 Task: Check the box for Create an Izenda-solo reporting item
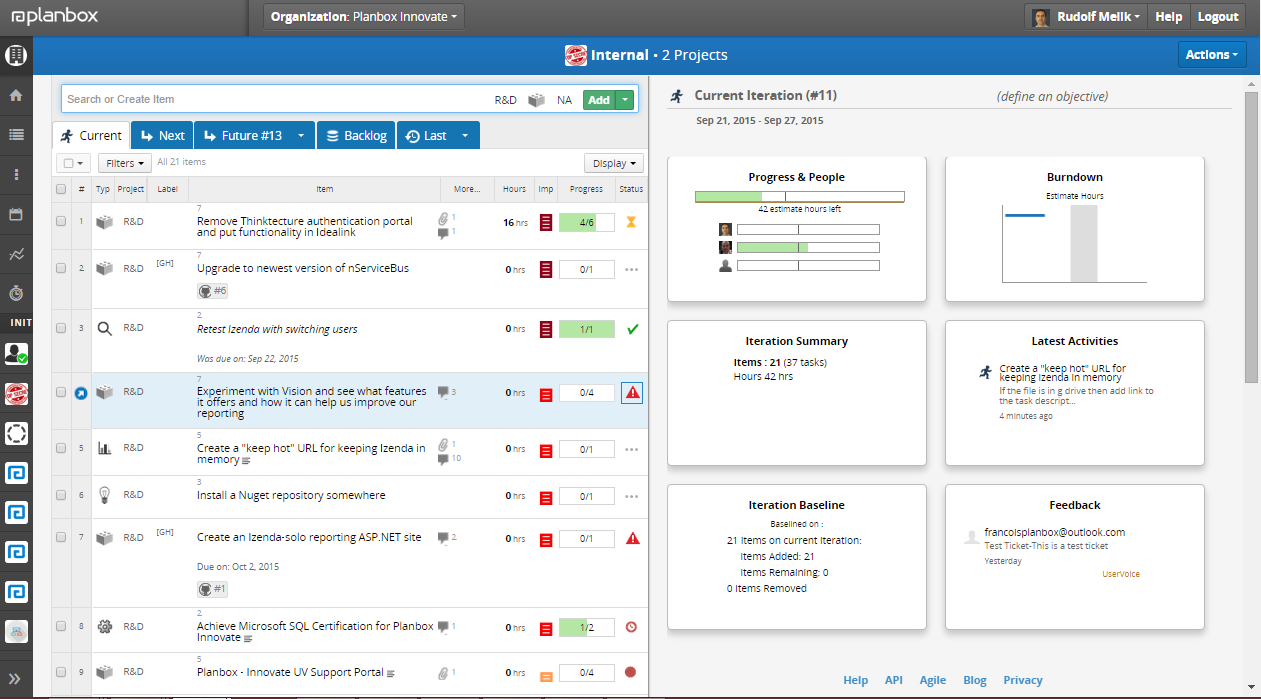point(61,538)
